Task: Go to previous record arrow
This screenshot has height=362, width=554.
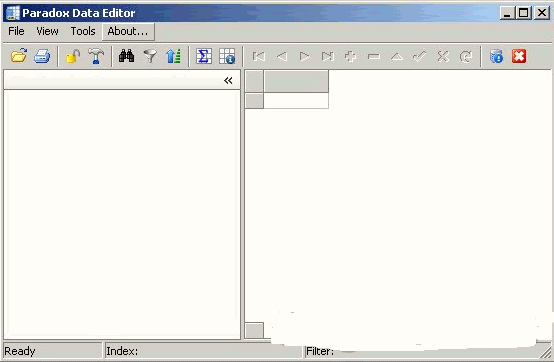Action: coord(282,56)
